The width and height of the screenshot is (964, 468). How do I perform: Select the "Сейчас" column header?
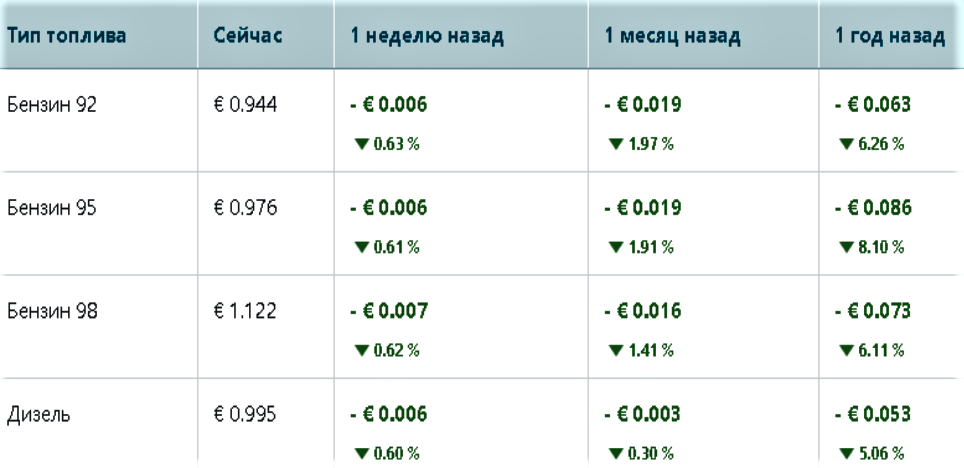248,36
